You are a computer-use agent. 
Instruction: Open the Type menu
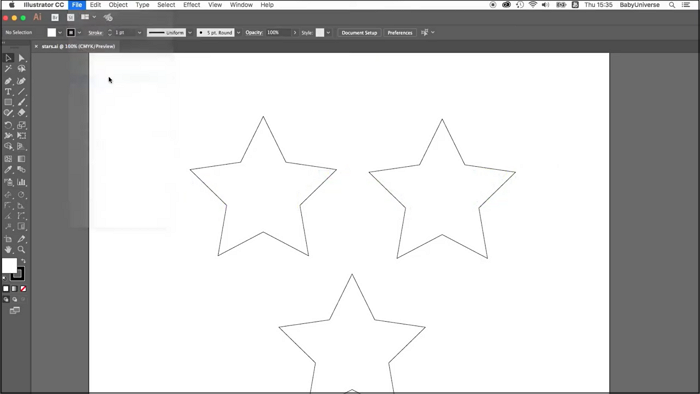pyautogui.click(x=142, y=5)
